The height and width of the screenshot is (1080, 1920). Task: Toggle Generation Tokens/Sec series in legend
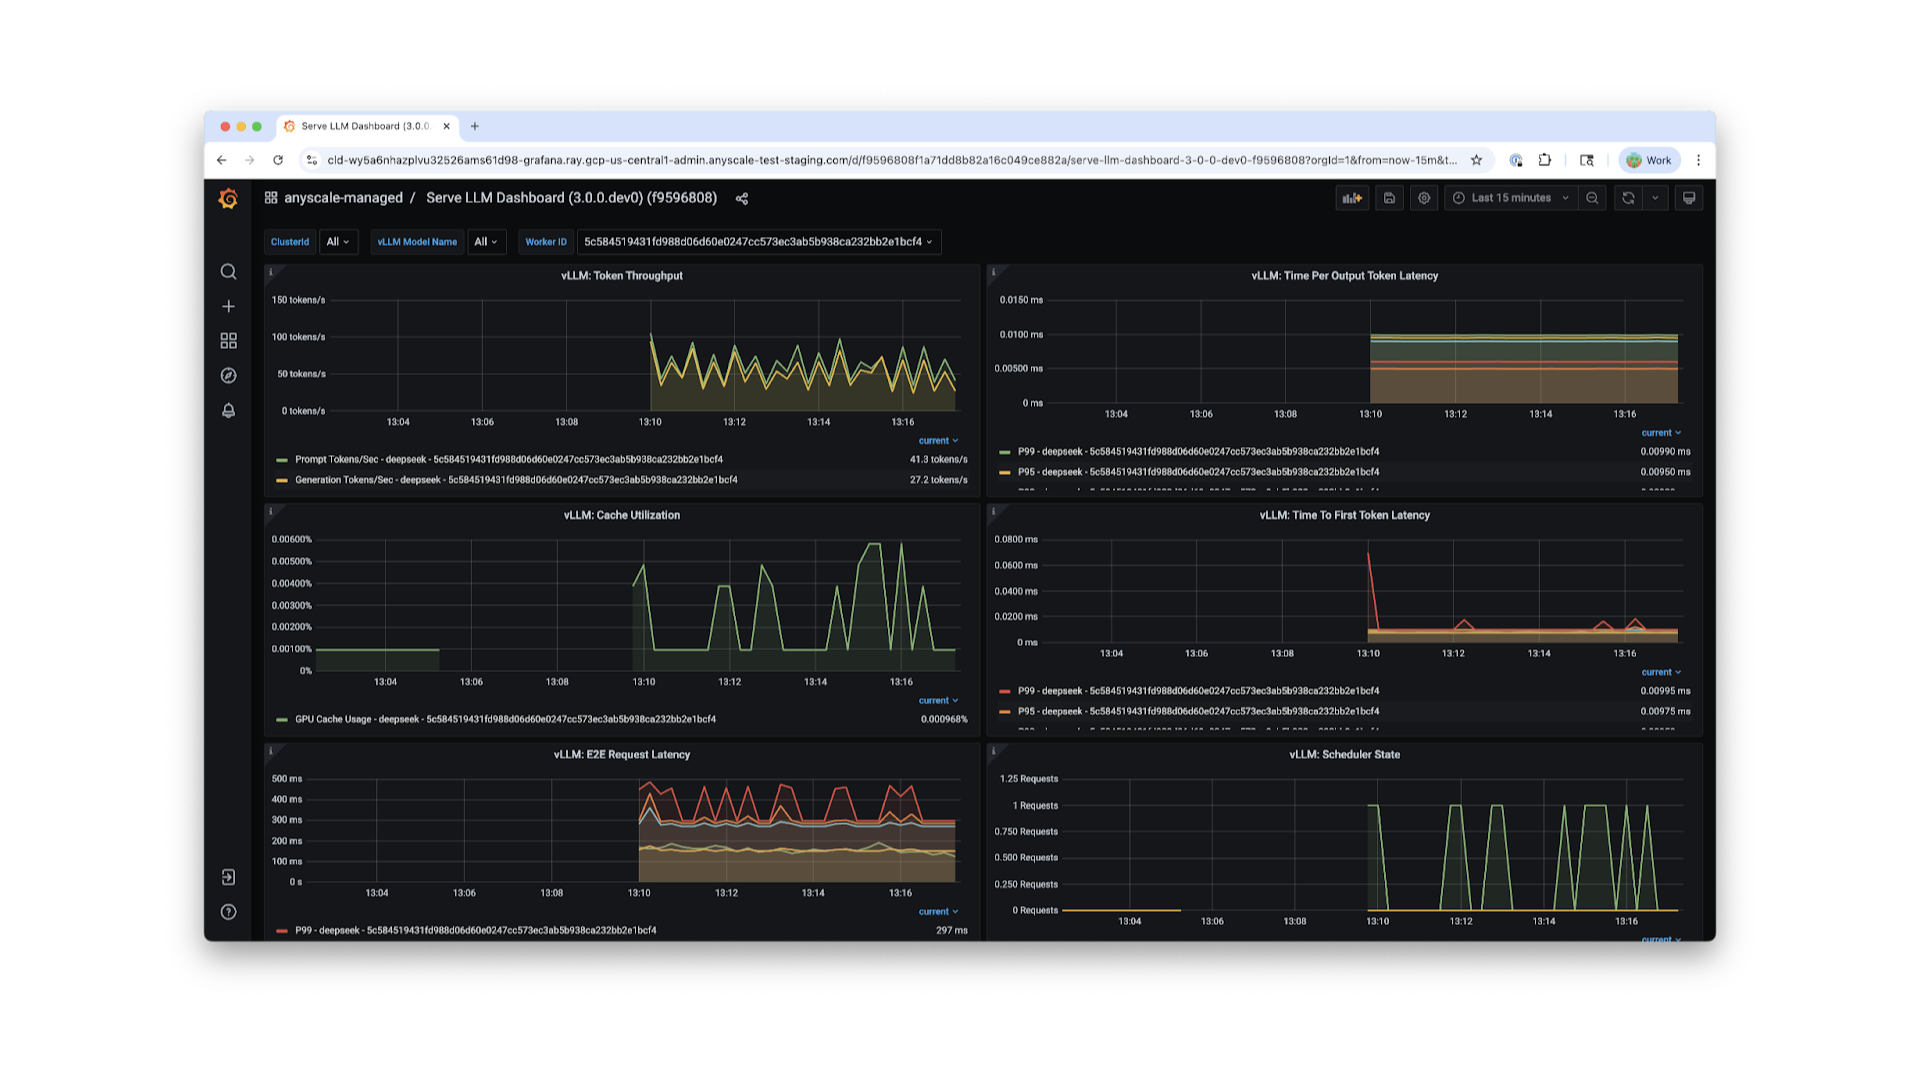coord(516,480)
